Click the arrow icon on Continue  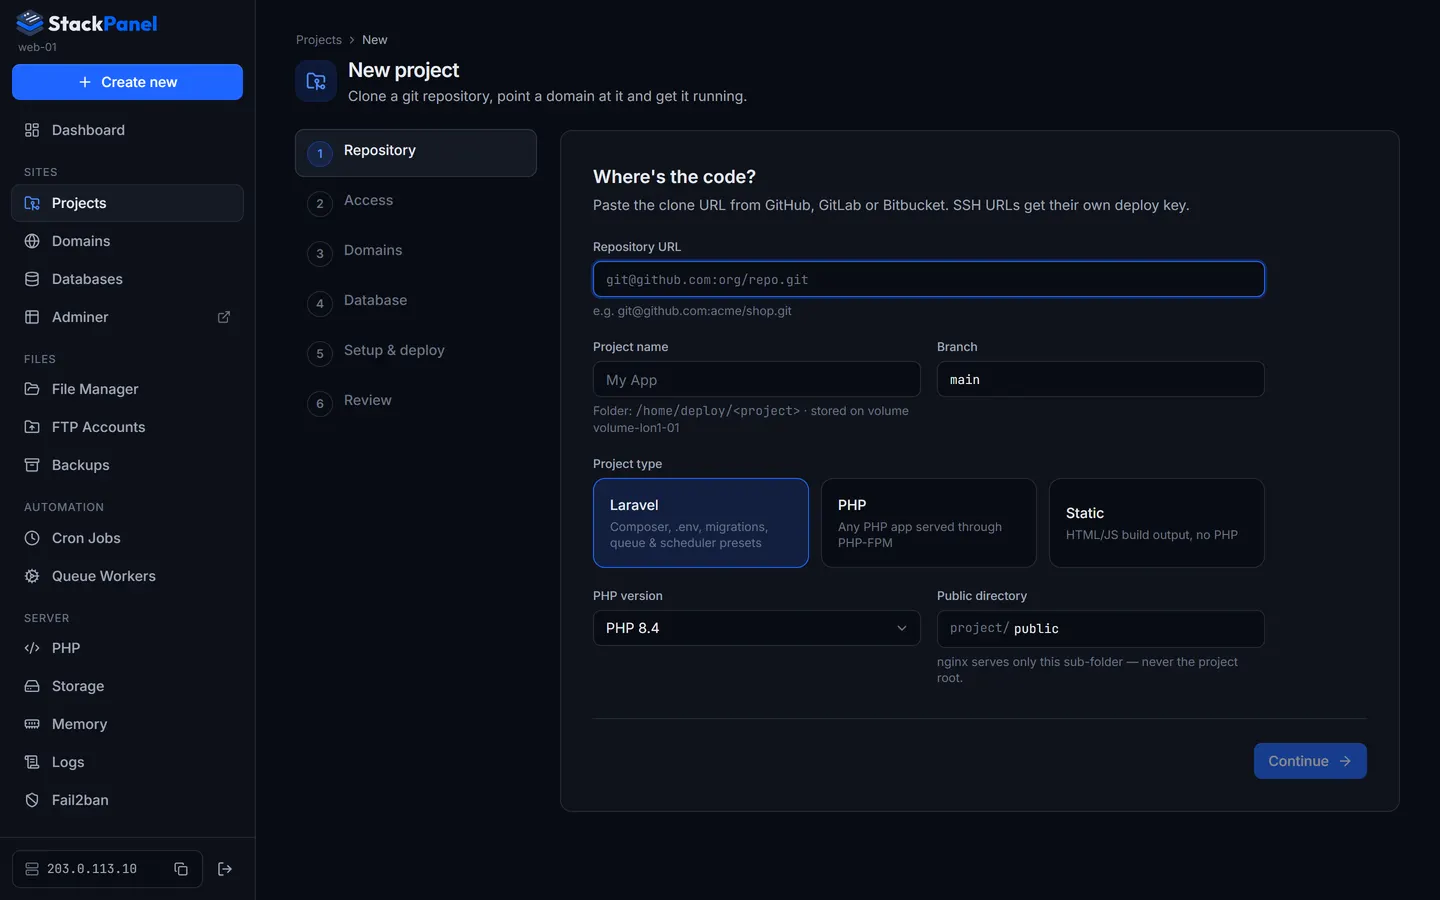[x=1345, y=761]
